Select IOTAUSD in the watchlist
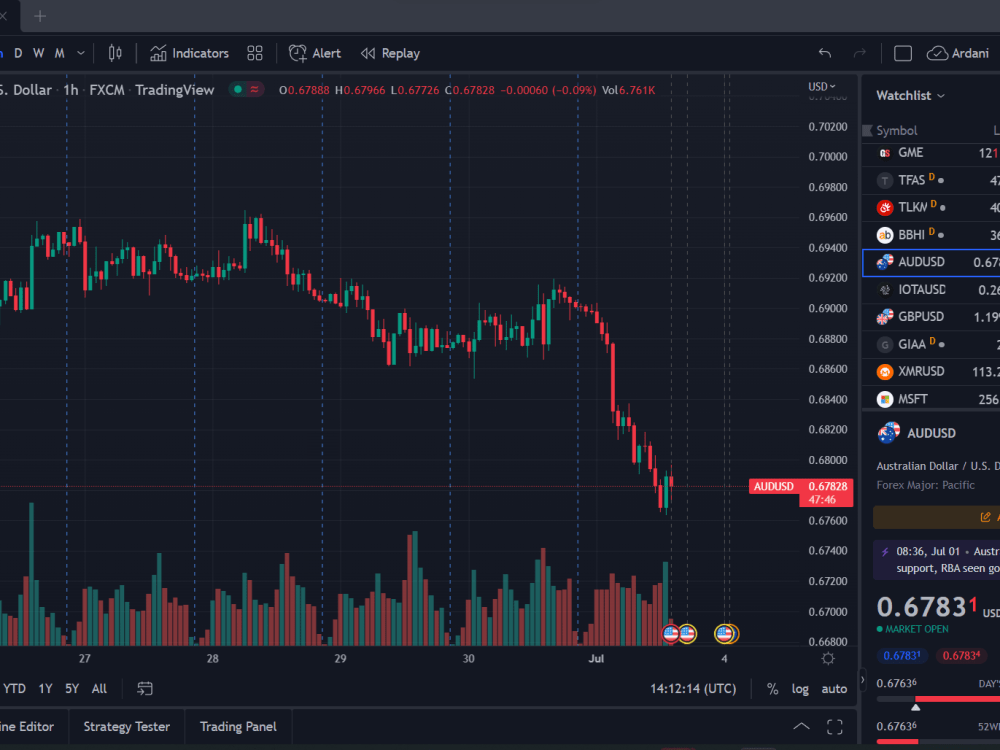Viewport: 1000px width, 750px height. click(x=931, y=290)
